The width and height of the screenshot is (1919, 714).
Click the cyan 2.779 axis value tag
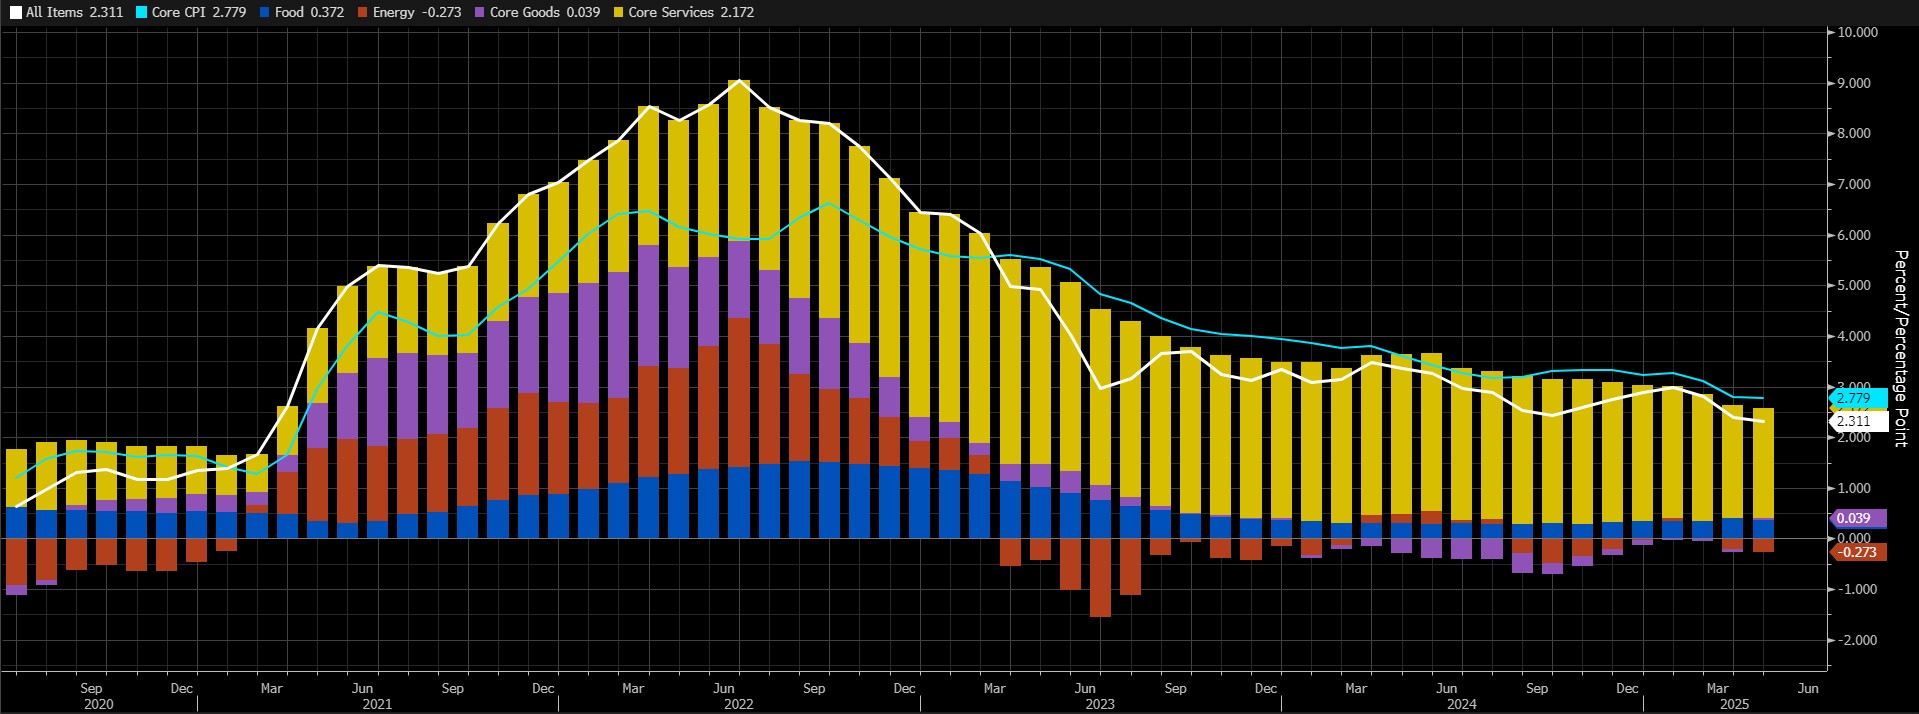pos(1857,398)
